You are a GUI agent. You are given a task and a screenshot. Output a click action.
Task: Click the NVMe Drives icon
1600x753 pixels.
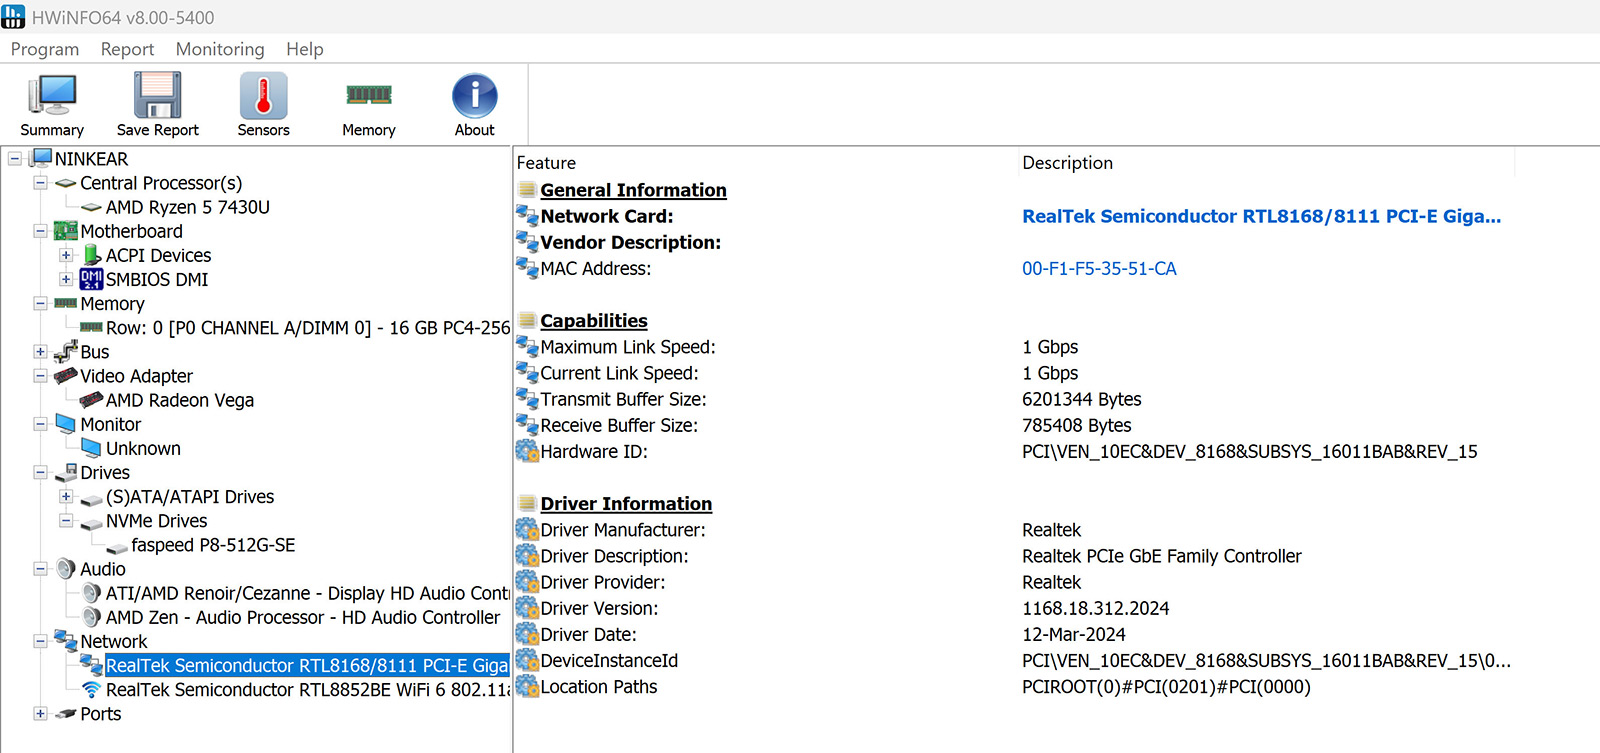(92, 522)
